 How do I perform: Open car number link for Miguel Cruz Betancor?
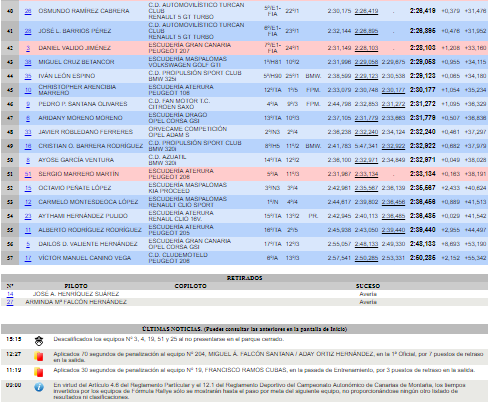(28, 62)
